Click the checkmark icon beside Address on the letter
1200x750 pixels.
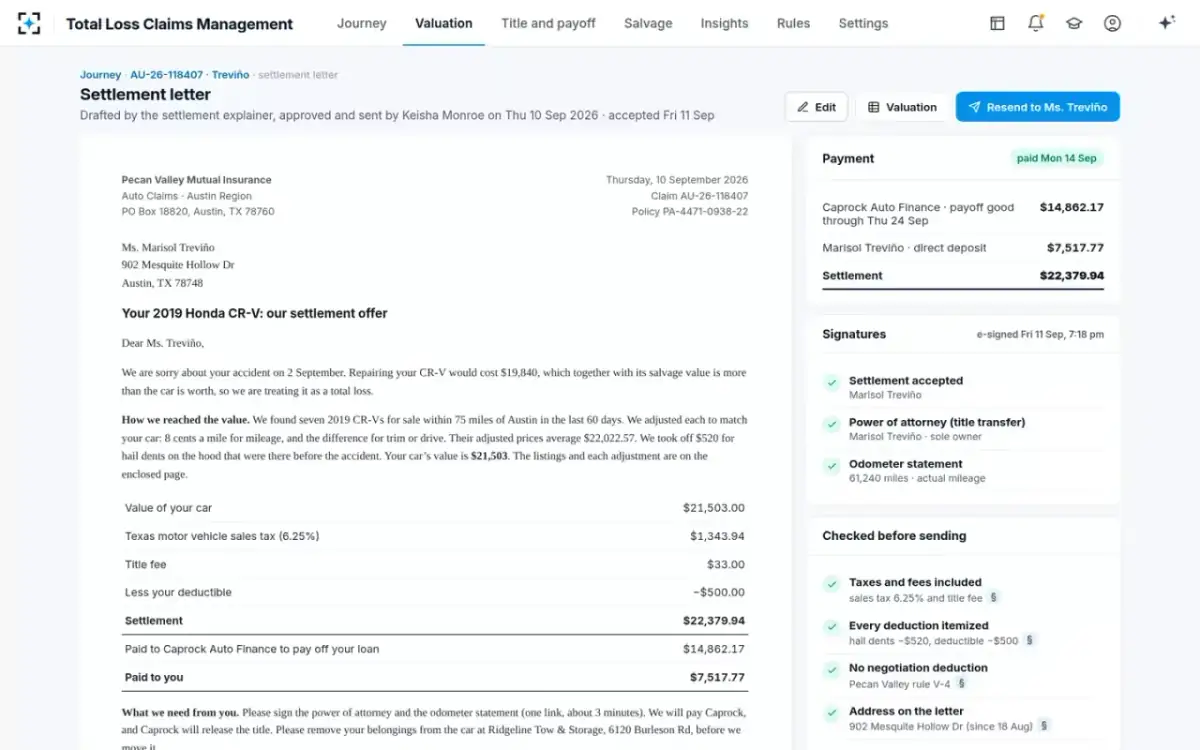pyautogui.click(x=831, y=713)
